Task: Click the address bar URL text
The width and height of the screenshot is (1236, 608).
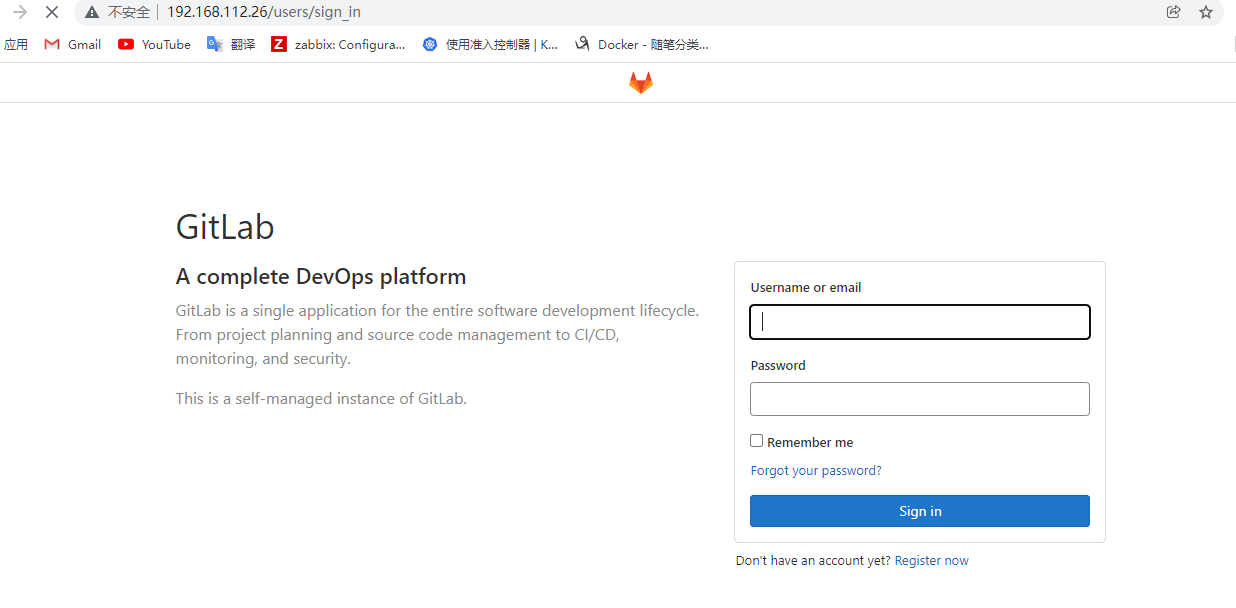Action: (264, 12)
